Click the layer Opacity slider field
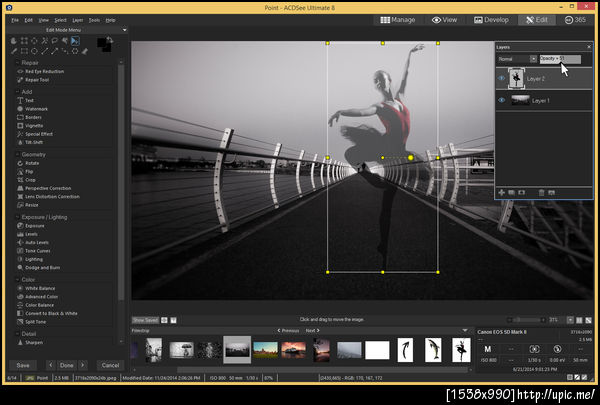The height and width of the screenshot is (405, 600). pos(559,58)
